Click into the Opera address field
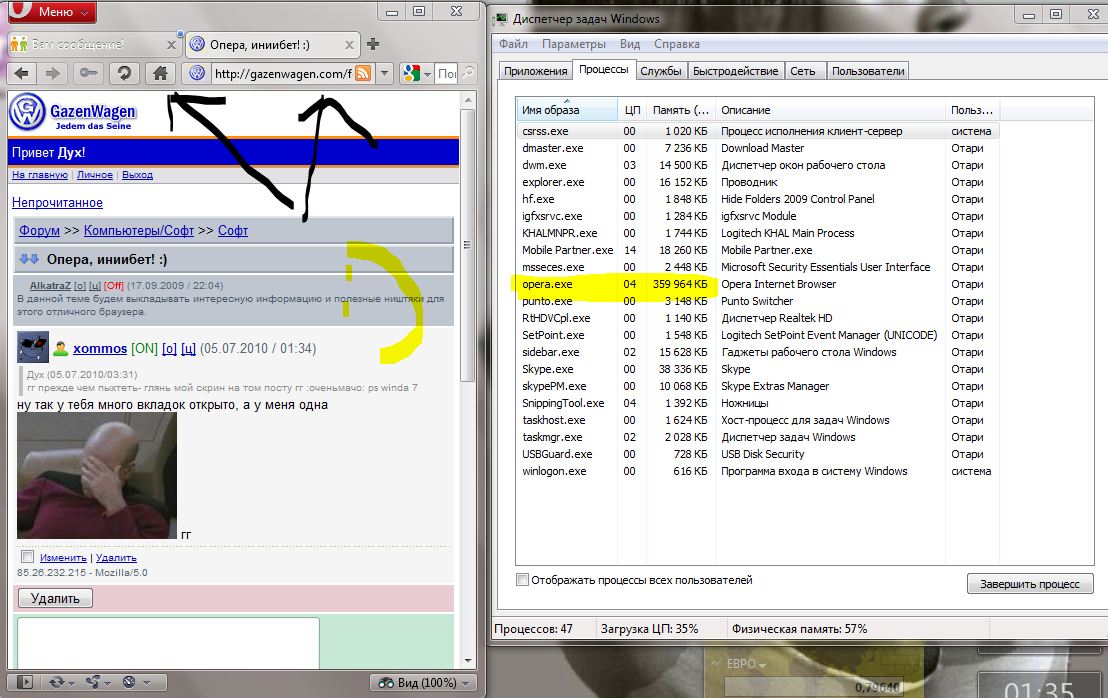Screen dimensions: 1108x698 click(283, 73)
